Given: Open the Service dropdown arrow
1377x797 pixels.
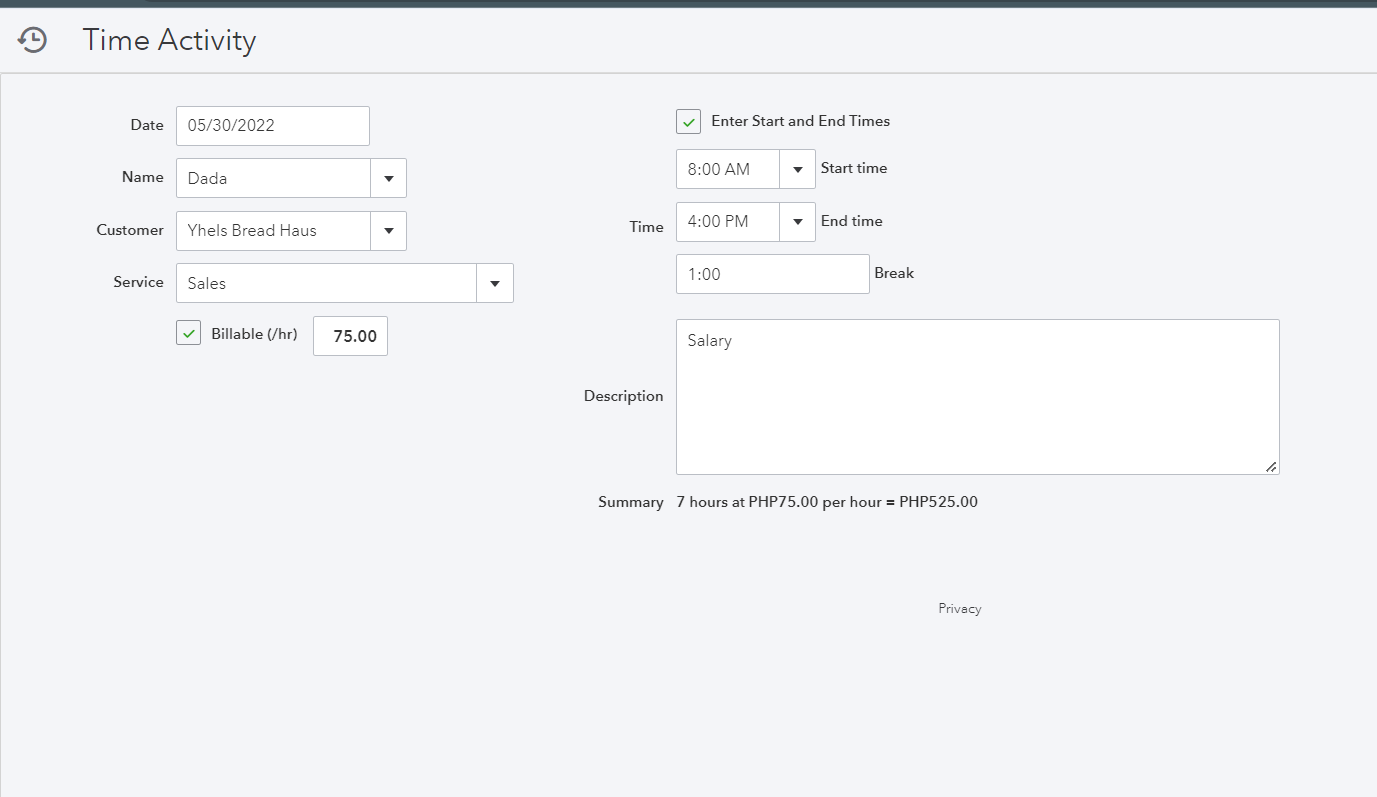Looking at the screenshot, I should pyautogui.click(x=495, y=284).
